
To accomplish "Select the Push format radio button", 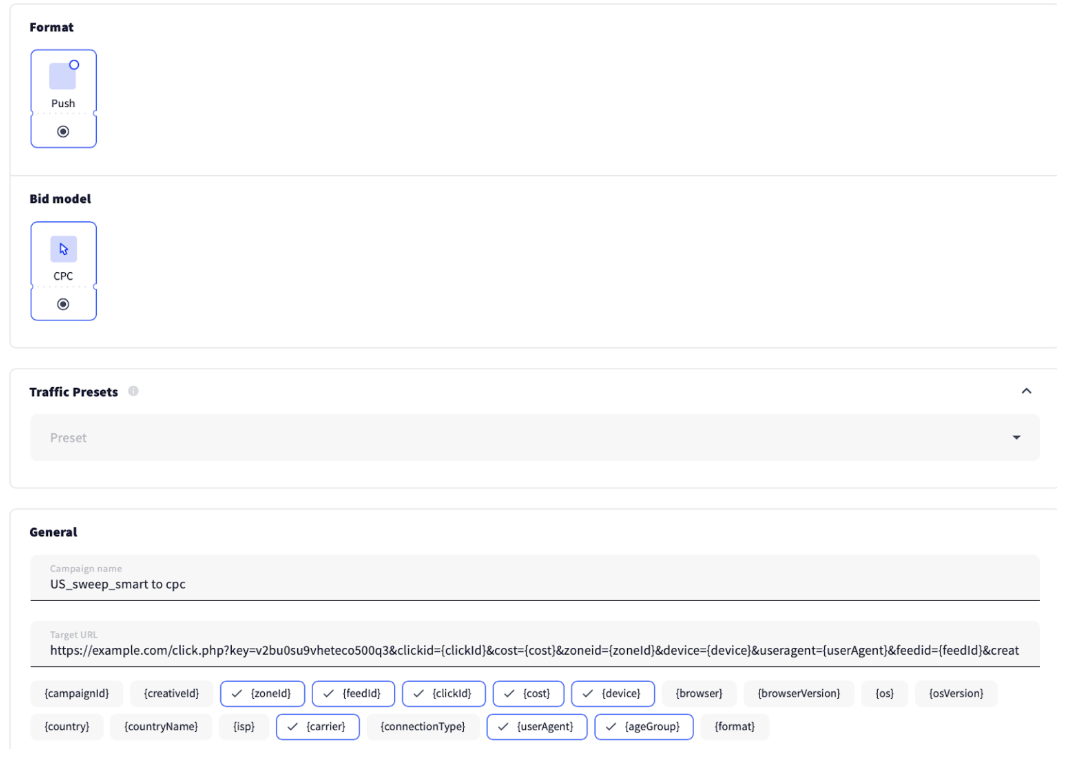I will pyautogui.click(x=63, y=131).
